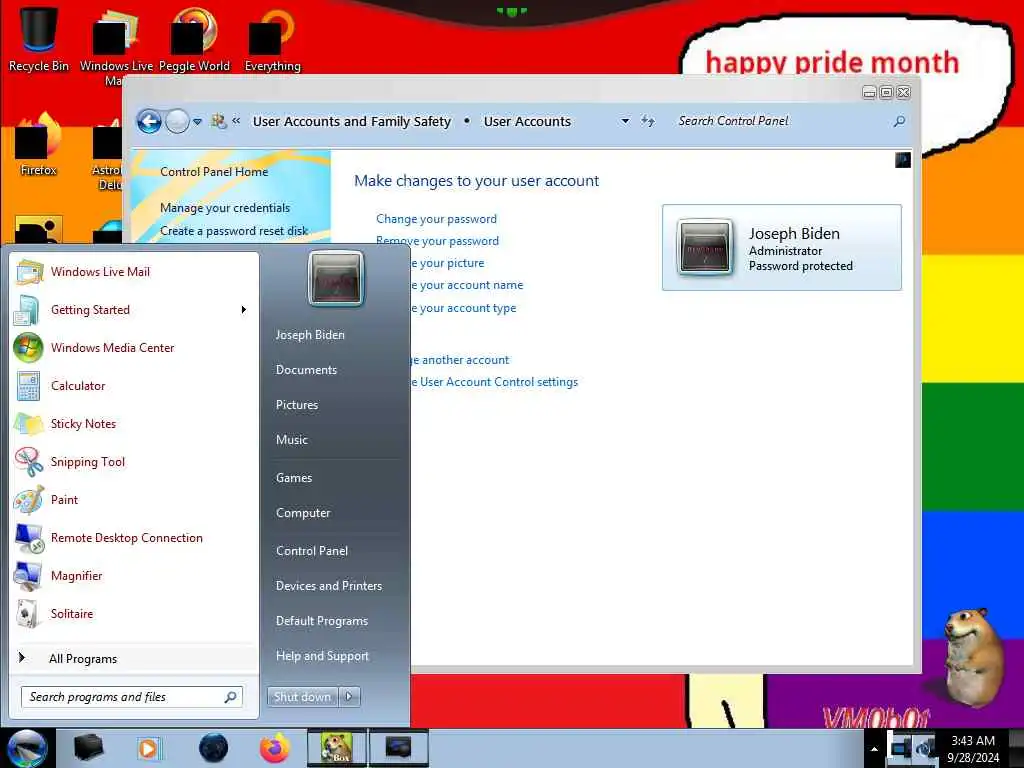Click the disabled forward navigation button
1024x768 pixels.
tap(177, 121)
